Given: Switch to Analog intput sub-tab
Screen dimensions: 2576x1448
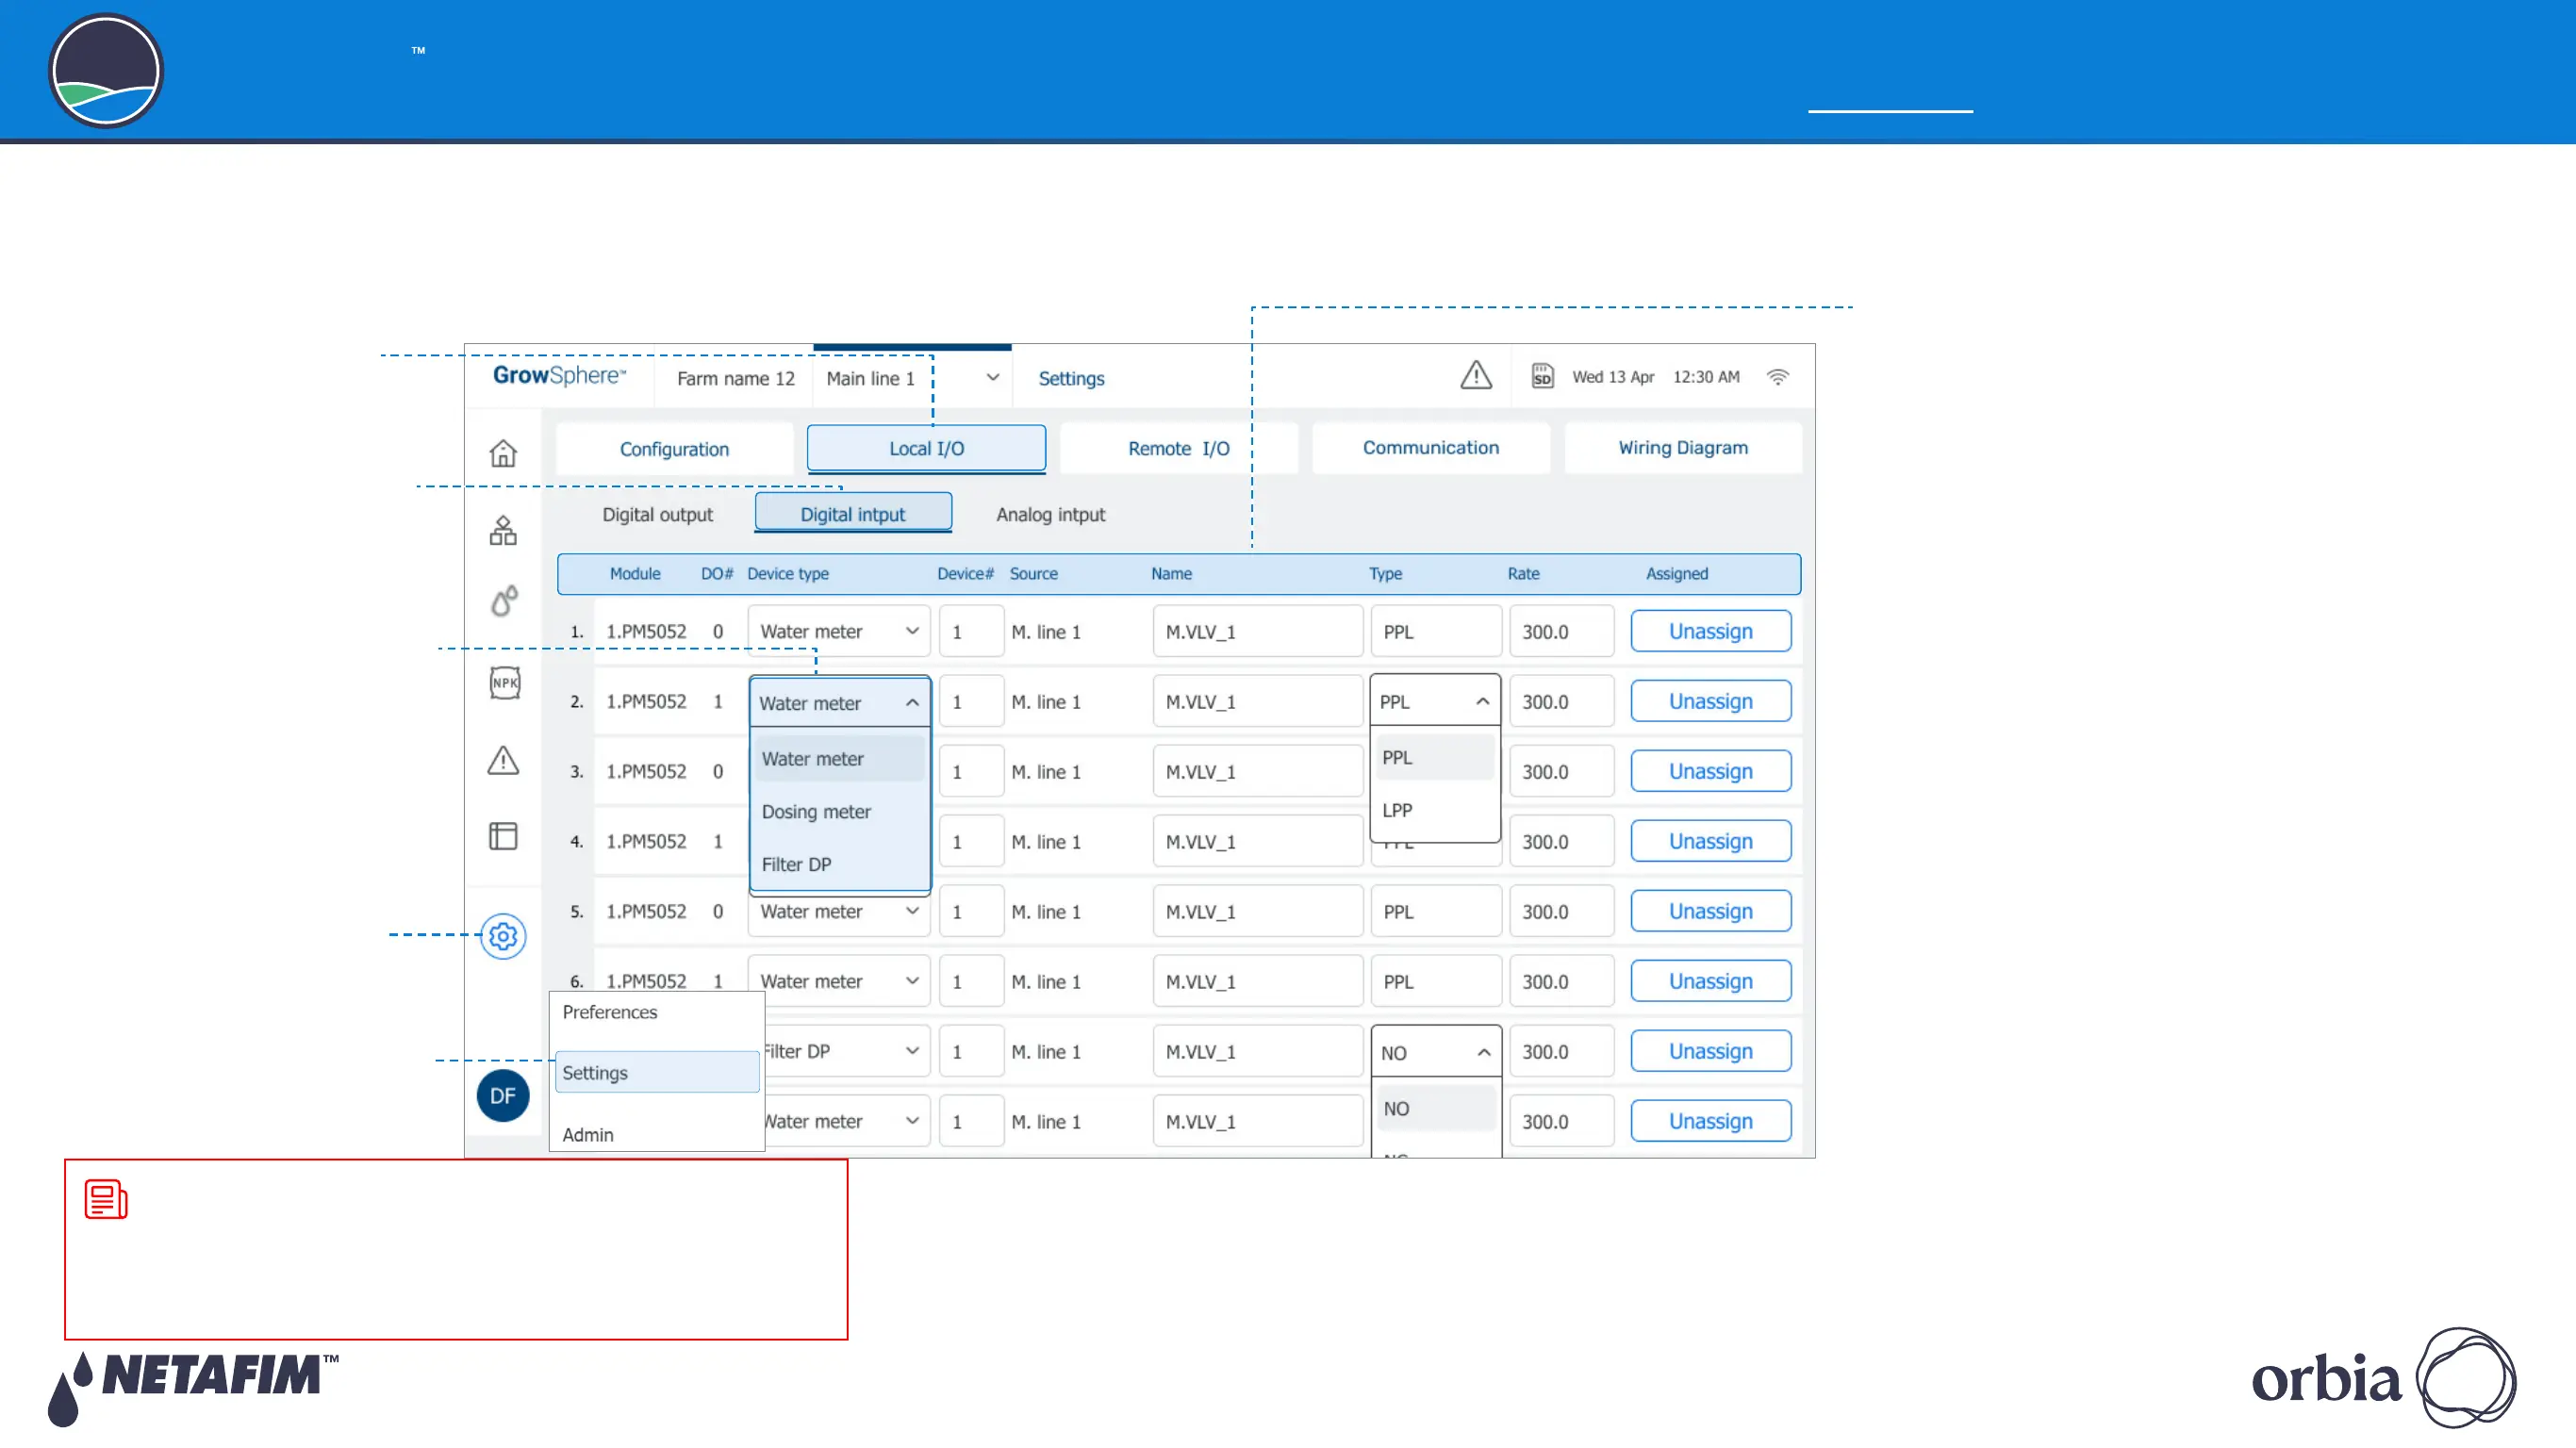Looking at the screenshot, I should tap(1050, 514).
